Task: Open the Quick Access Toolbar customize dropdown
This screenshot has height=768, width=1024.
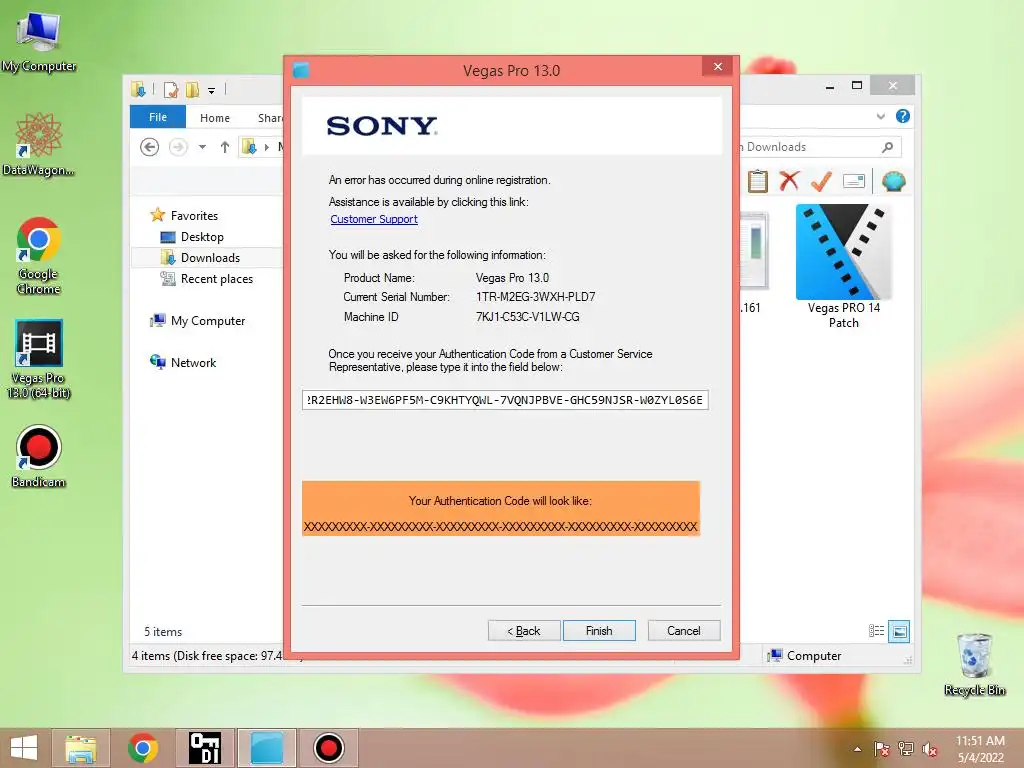Action: (x=212, y=91)
